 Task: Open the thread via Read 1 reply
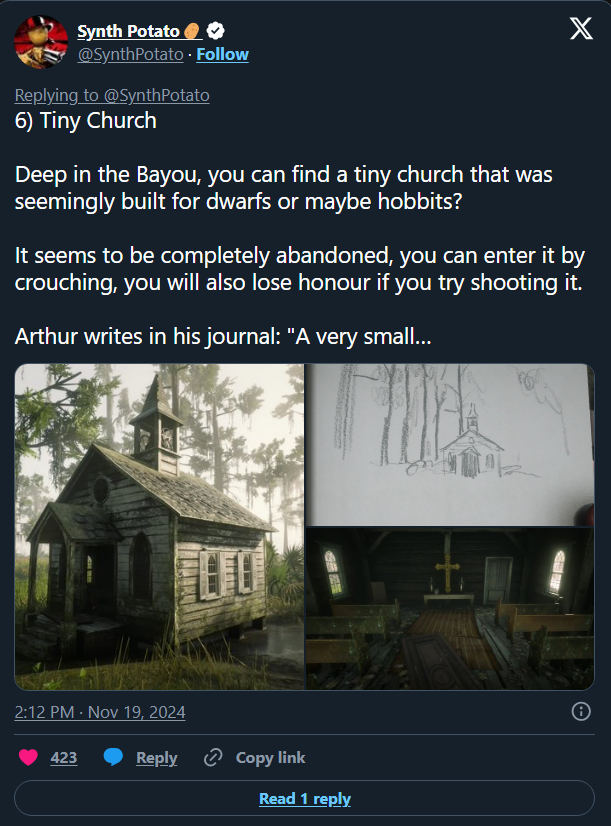coord(305,798)
